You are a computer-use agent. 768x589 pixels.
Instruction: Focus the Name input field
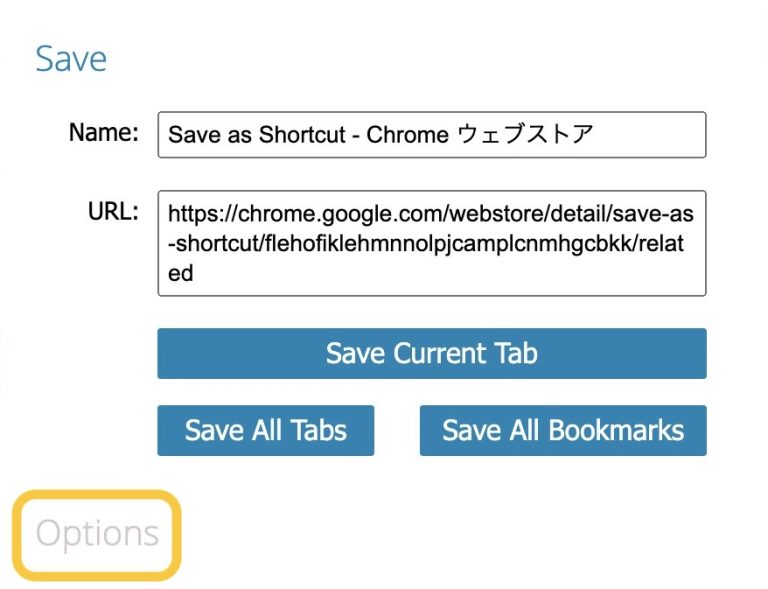coord(431,135)
